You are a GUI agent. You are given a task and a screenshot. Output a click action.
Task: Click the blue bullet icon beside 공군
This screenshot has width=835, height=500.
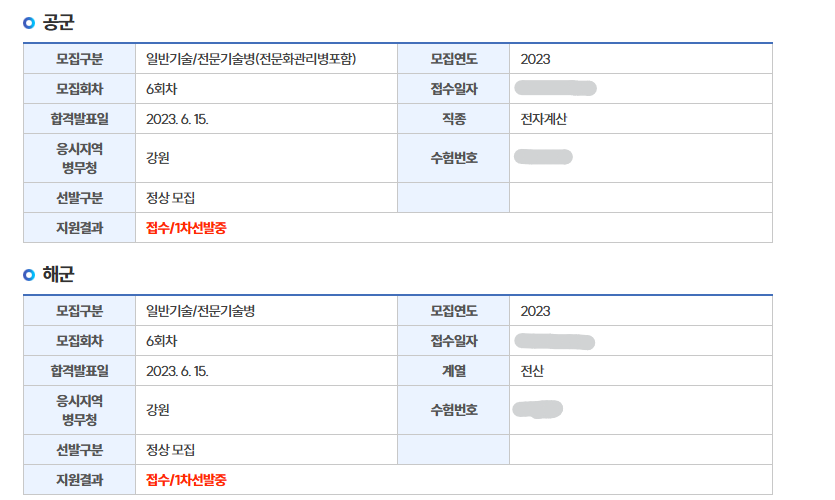point(29,22)
